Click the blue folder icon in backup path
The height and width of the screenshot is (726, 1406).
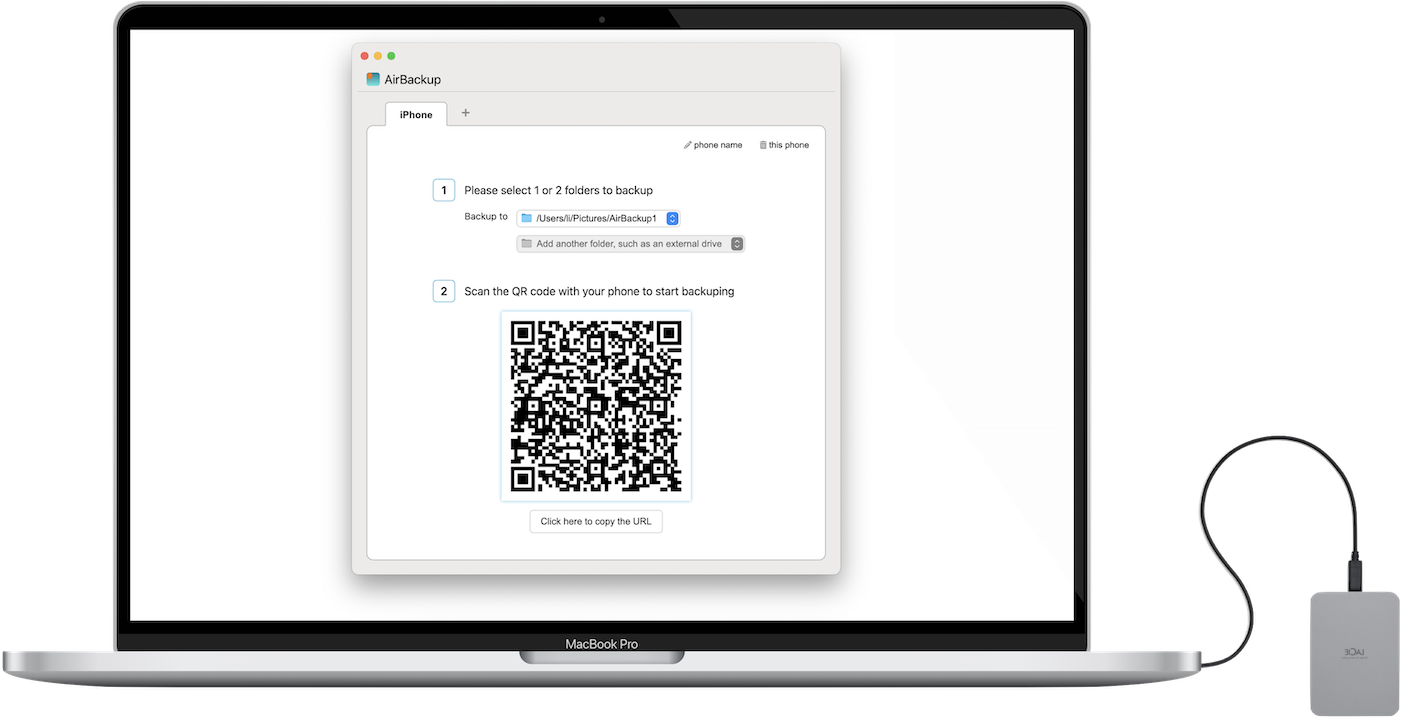(x=527, y=218)
